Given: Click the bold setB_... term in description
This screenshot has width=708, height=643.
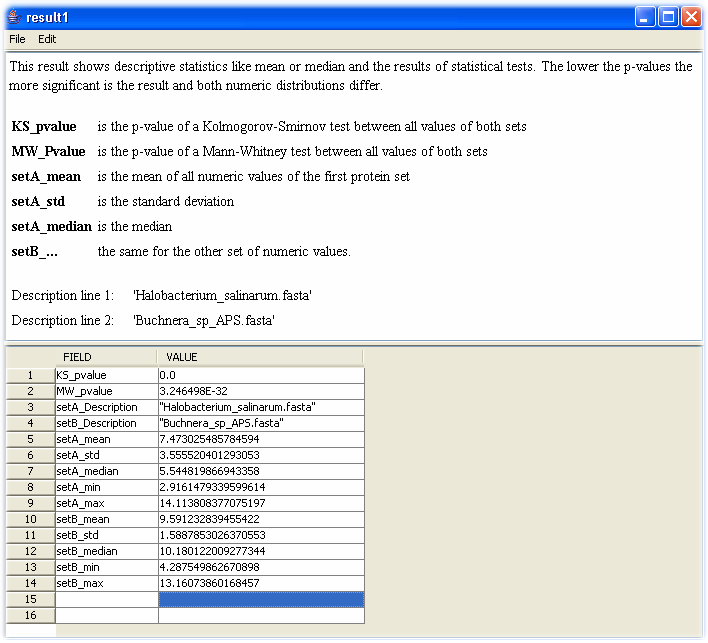Looking at the screenshot, I should pyautogui.click(x=34, y=252).
